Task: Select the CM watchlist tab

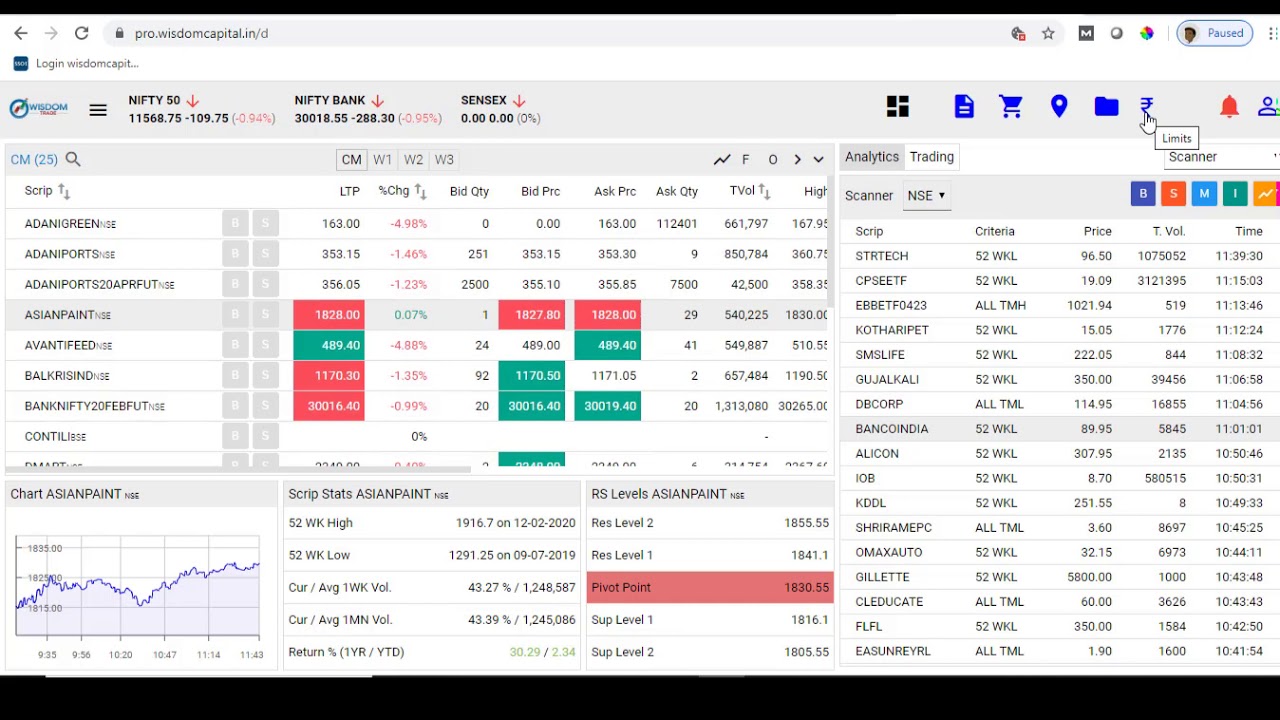Action: (351, 160)
